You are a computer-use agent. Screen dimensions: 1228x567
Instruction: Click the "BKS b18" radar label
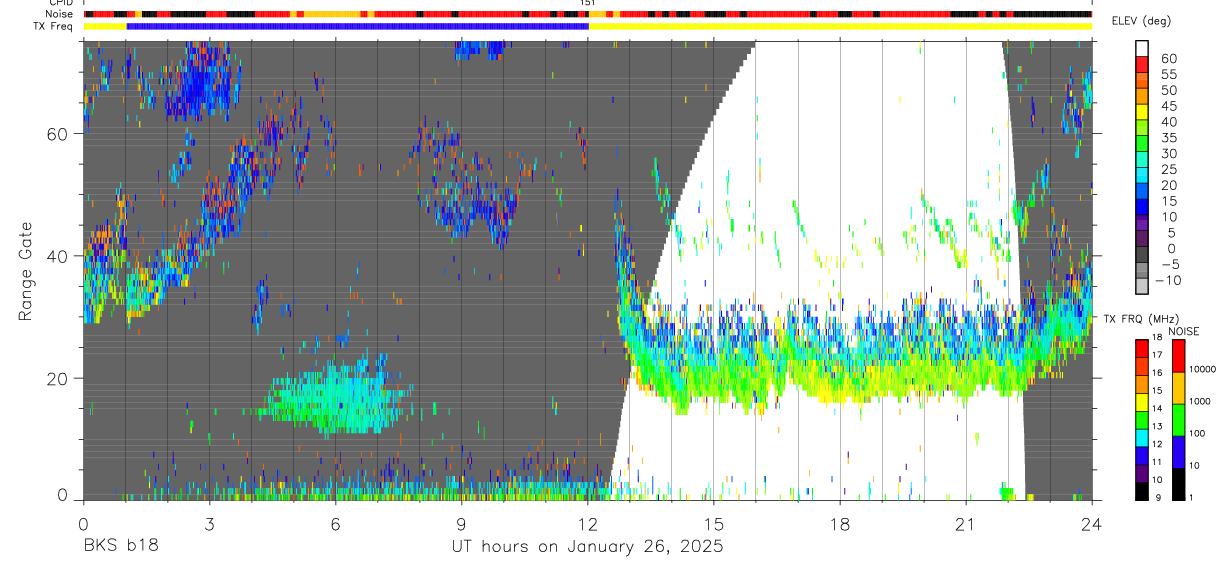point(120,547)
